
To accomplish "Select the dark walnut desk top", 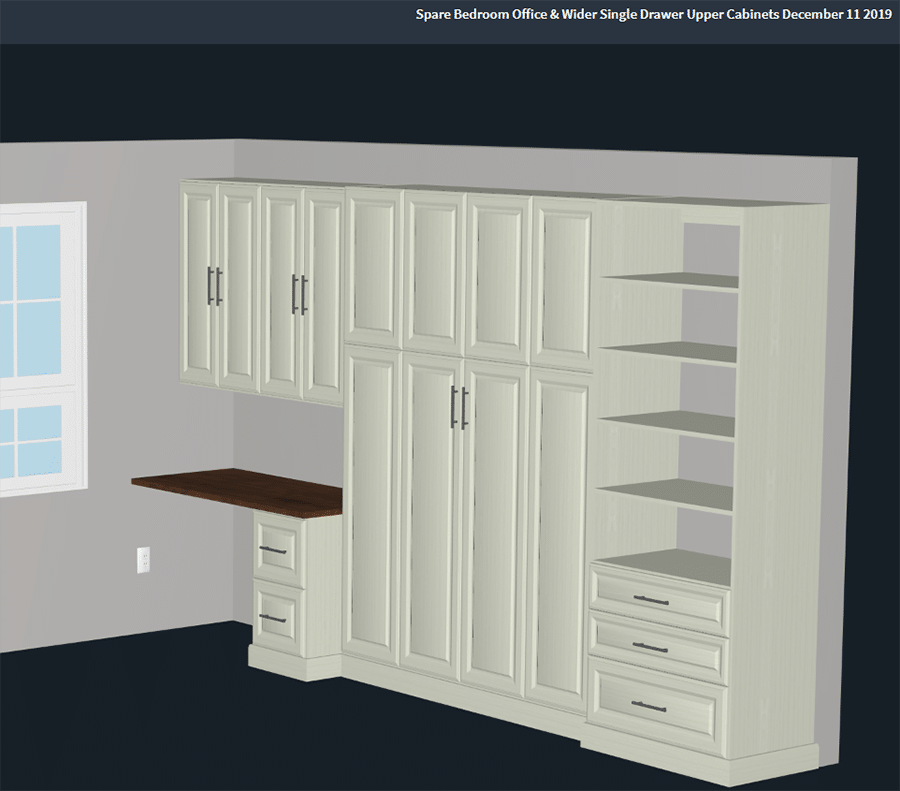I will point(237,492).
